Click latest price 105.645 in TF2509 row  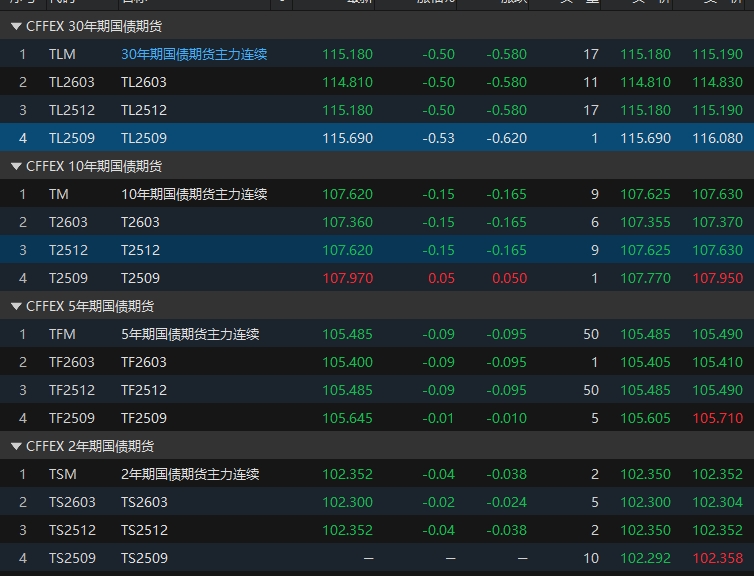(x=348, y=418)
